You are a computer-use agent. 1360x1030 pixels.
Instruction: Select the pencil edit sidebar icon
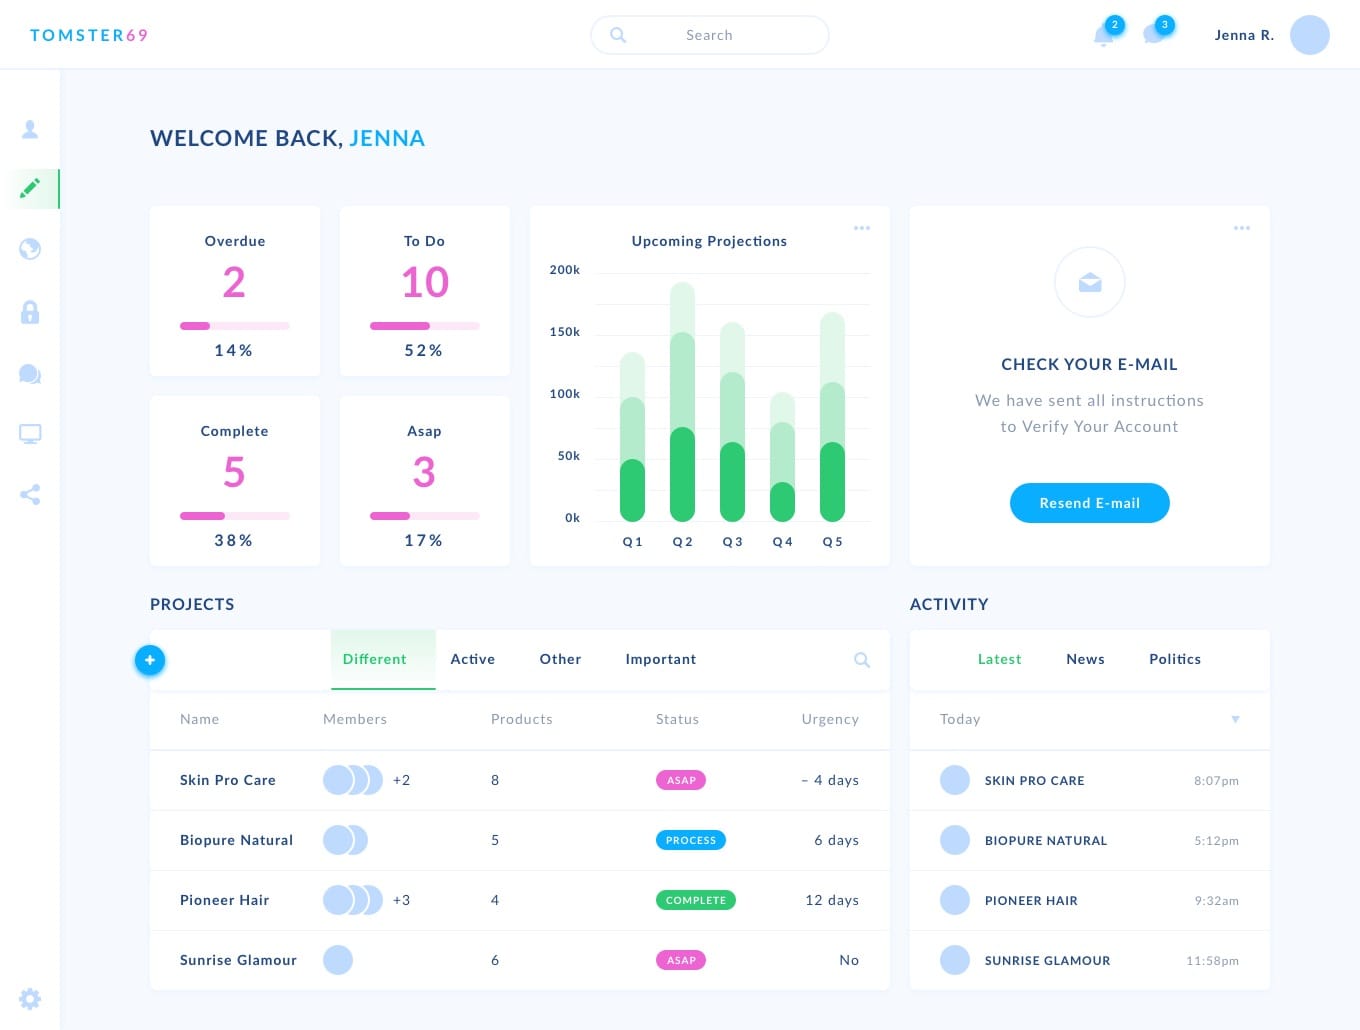click(x=30, y=188)
